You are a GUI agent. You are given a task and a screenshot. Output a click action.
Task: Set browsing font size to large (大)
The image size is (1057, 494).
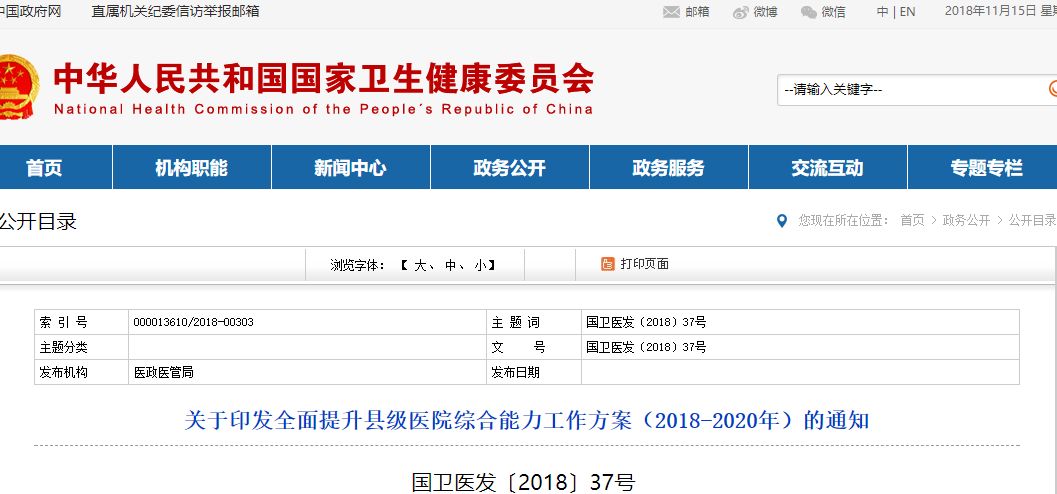tap(420, 265)
